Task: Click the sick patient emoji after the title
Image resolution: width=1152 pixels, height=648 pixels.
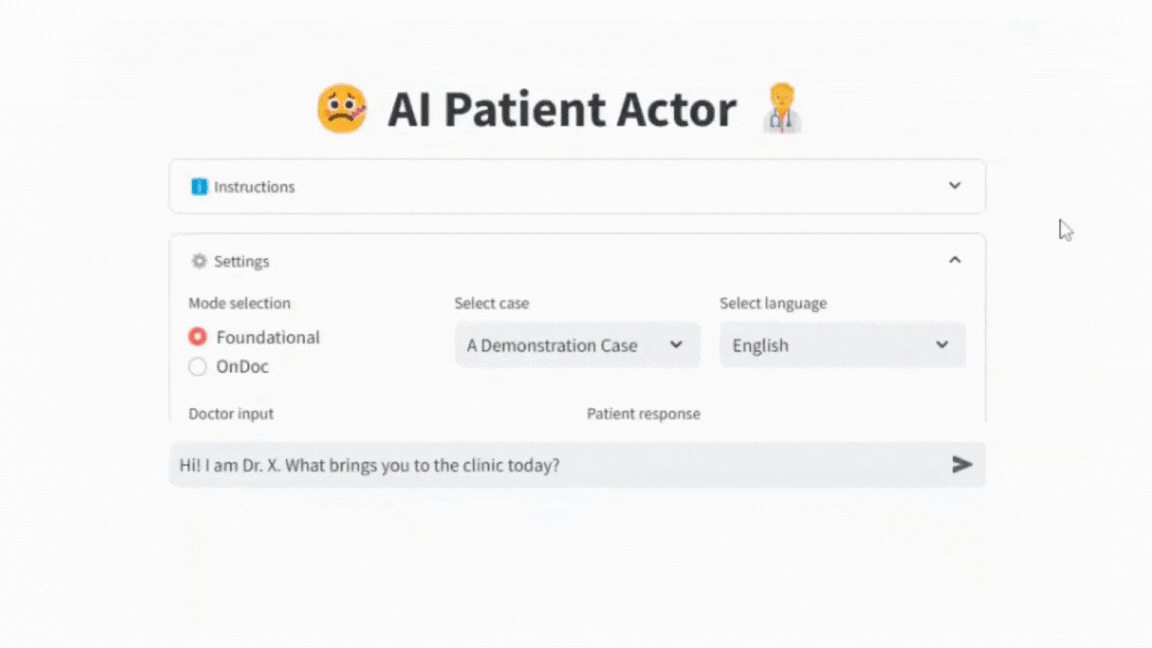Action: point(782,108)
